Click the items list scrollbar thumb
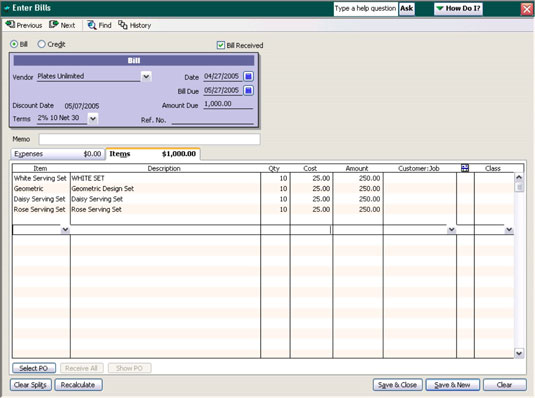The image size is (535, 398). pyautogui.click(x=519, y=187)
